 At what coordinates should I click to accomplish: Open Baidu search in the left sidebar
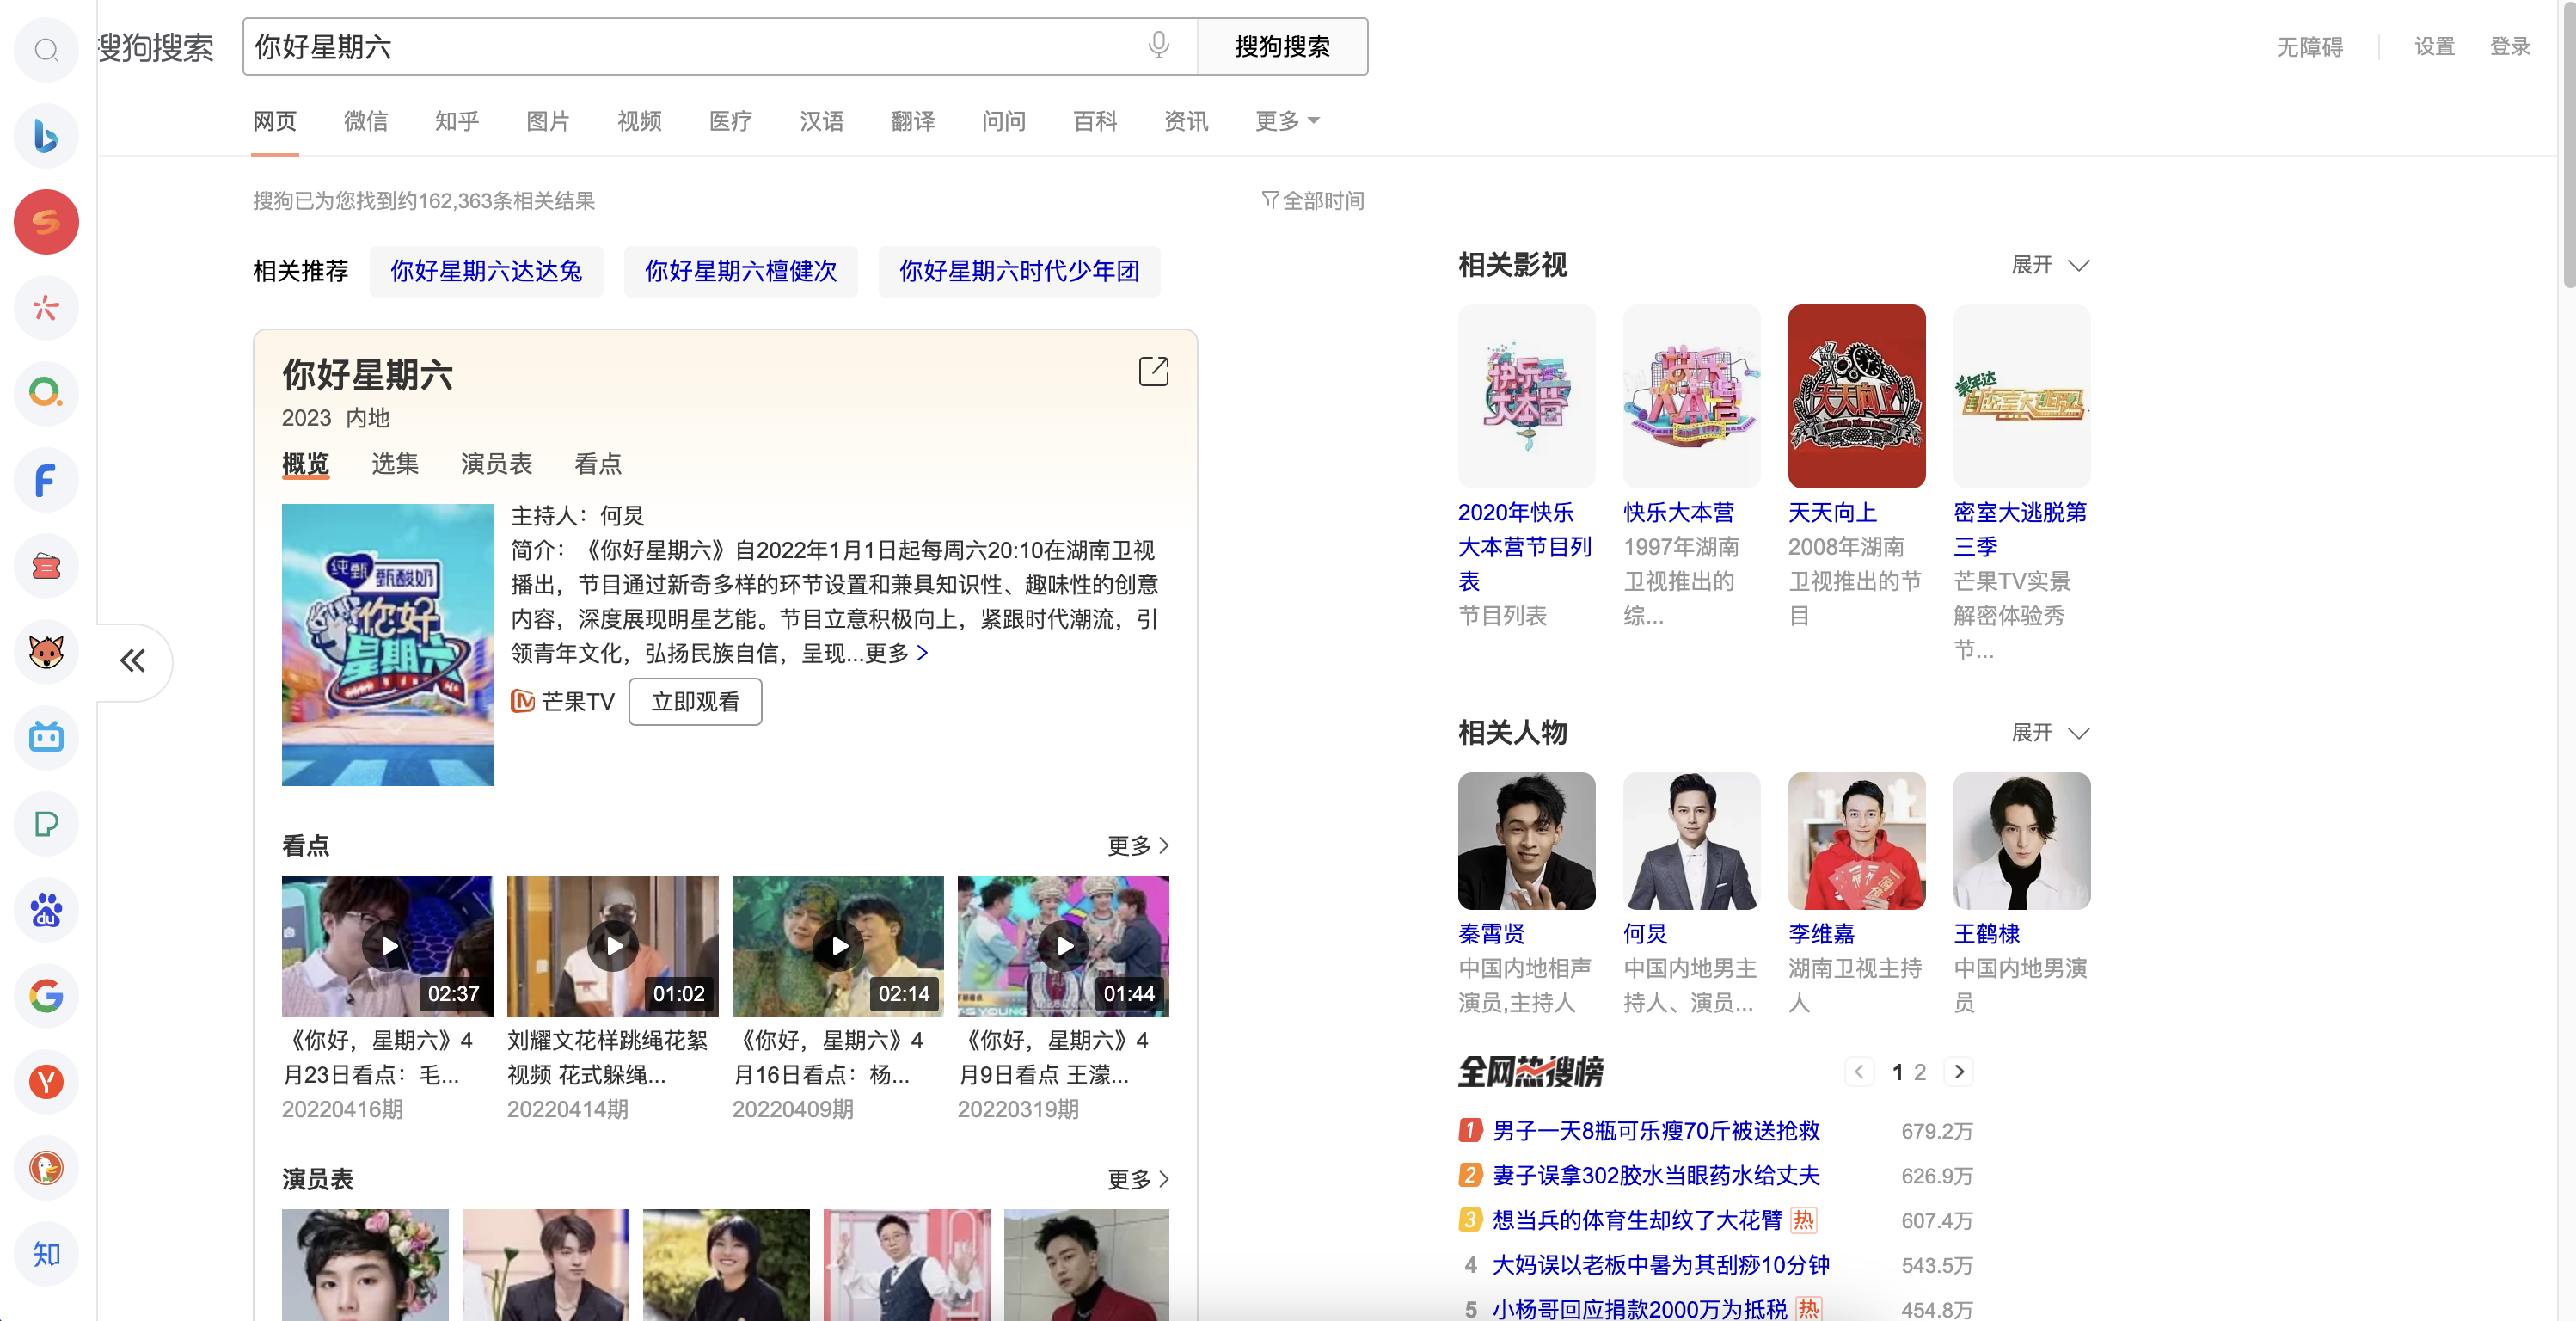click(x=46, y=910)
